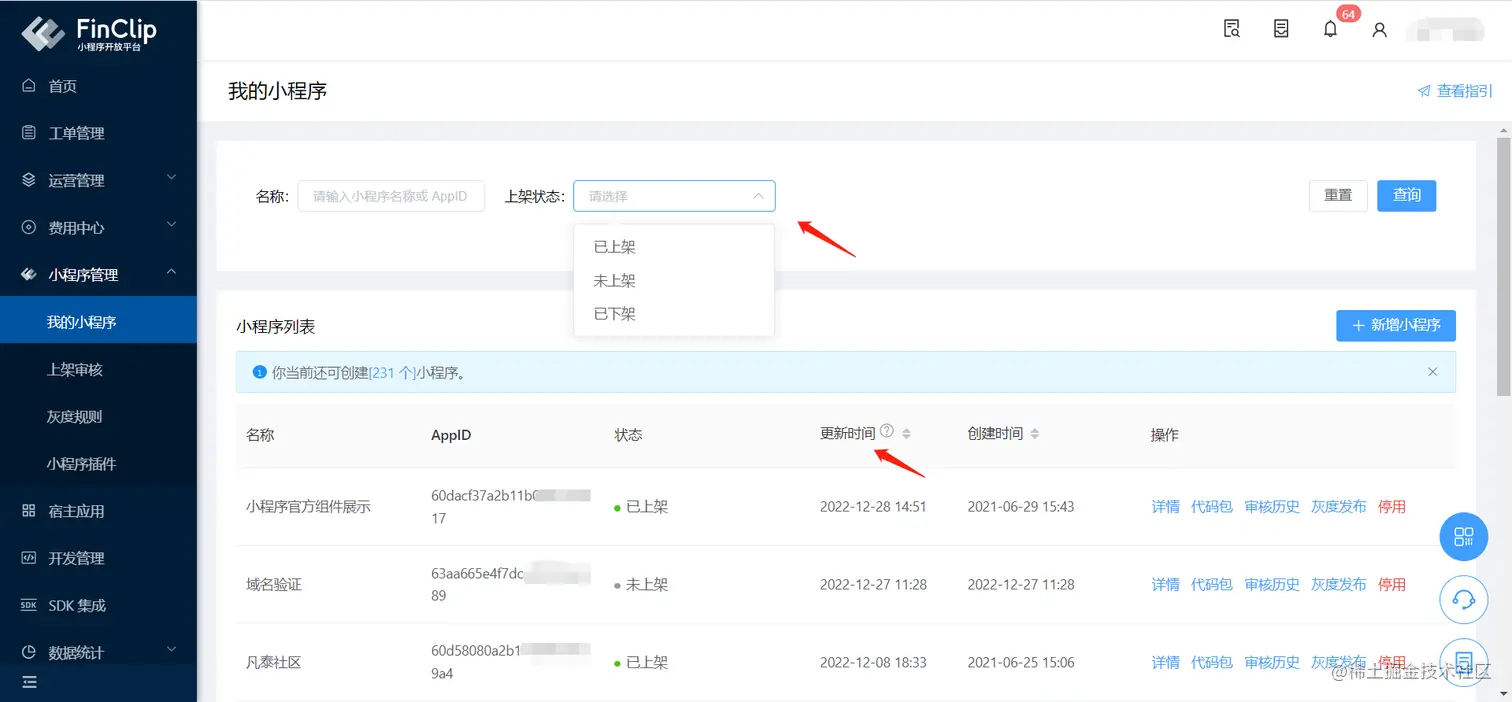This screenshot has width=1512, height=702.
Task: Click the 231 个 quota text
Action: [x=393, y=373]
